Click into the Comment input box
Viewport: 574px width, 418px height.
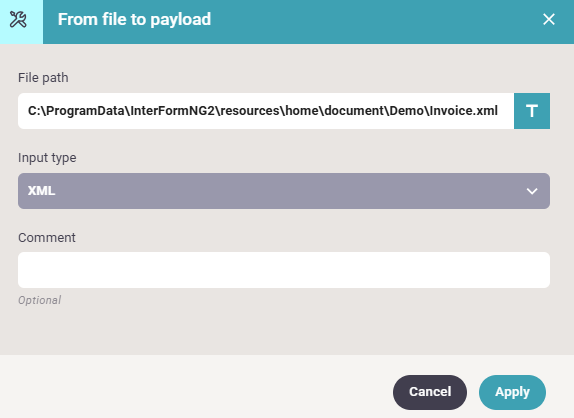point(284,270)
